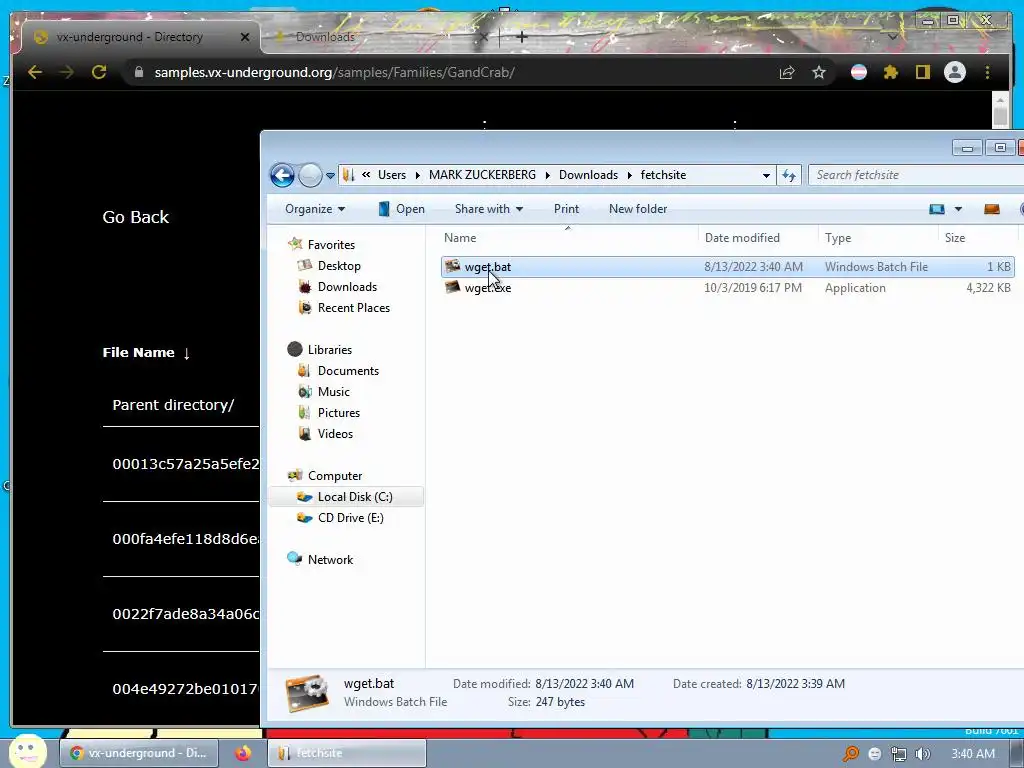Select the wget.bat file
This screenshot has width=1024, height=768.
click(x=728, y=266)
